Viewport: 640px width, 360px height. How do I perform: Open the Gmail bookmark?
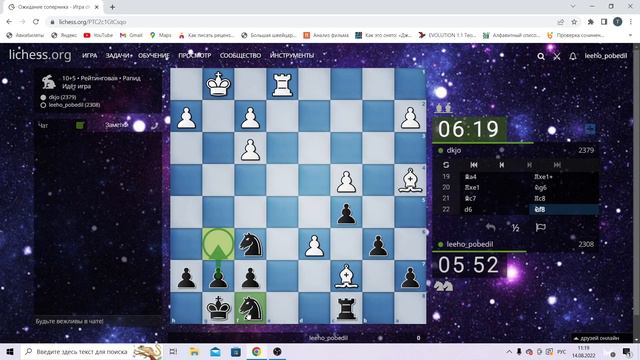[x=131, y=36]
